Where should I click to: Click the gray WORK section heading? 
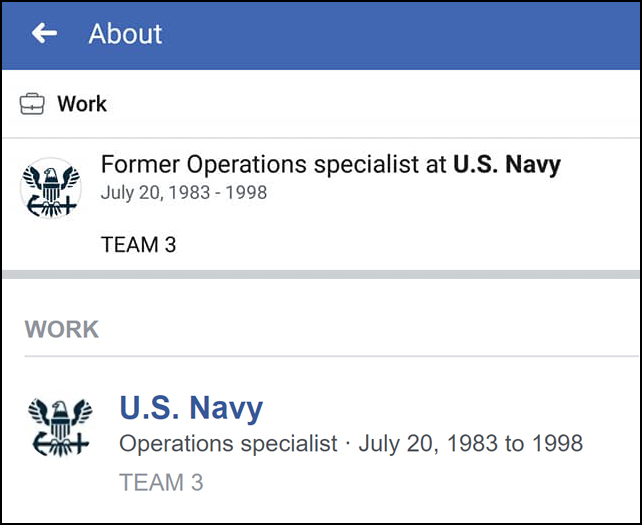pyautogui.click(x=62, y=329)
